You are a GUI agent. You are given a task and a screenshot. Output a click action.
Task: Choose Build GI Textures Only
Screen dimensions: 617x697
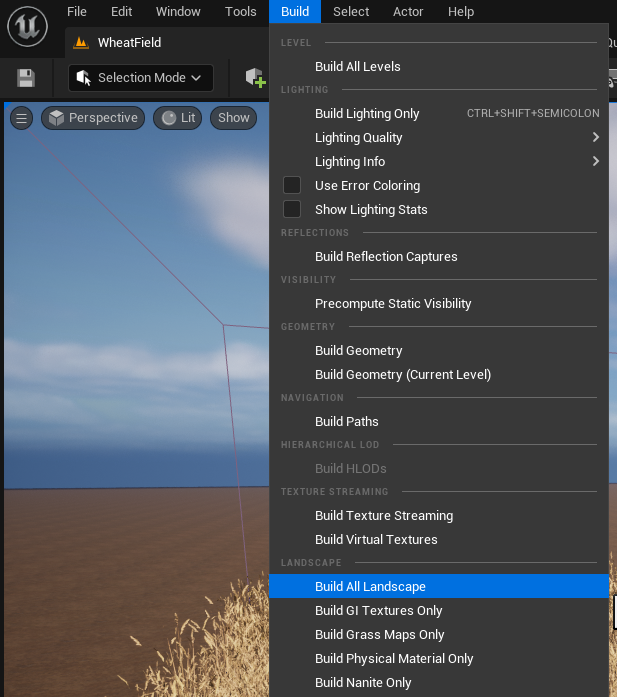tap(439, 611)
